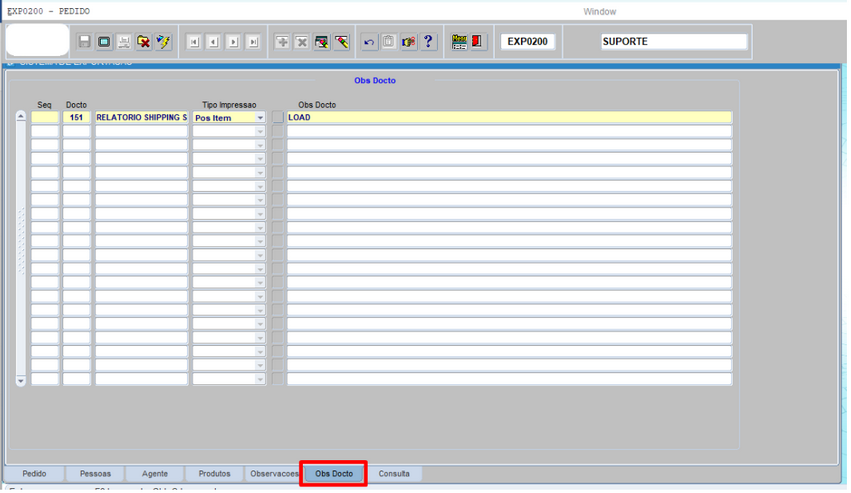Click small button beside LOAD Obs Docto field
The height and width of the screenshot is (493, 851).
tap(278, 118)
